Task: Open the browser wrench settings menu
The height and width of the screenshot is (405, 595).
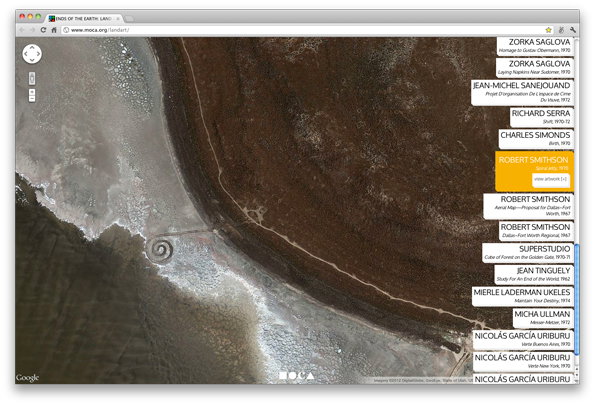Action: click(x=573, y=30)
